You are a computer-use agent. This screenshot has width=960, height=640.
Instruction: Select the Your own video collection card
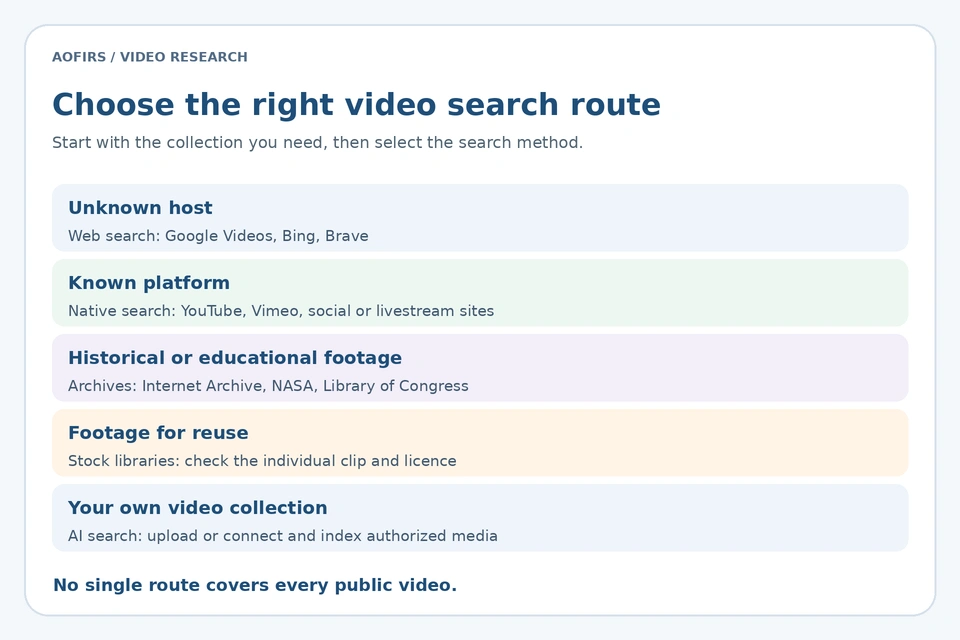[480, 518]
